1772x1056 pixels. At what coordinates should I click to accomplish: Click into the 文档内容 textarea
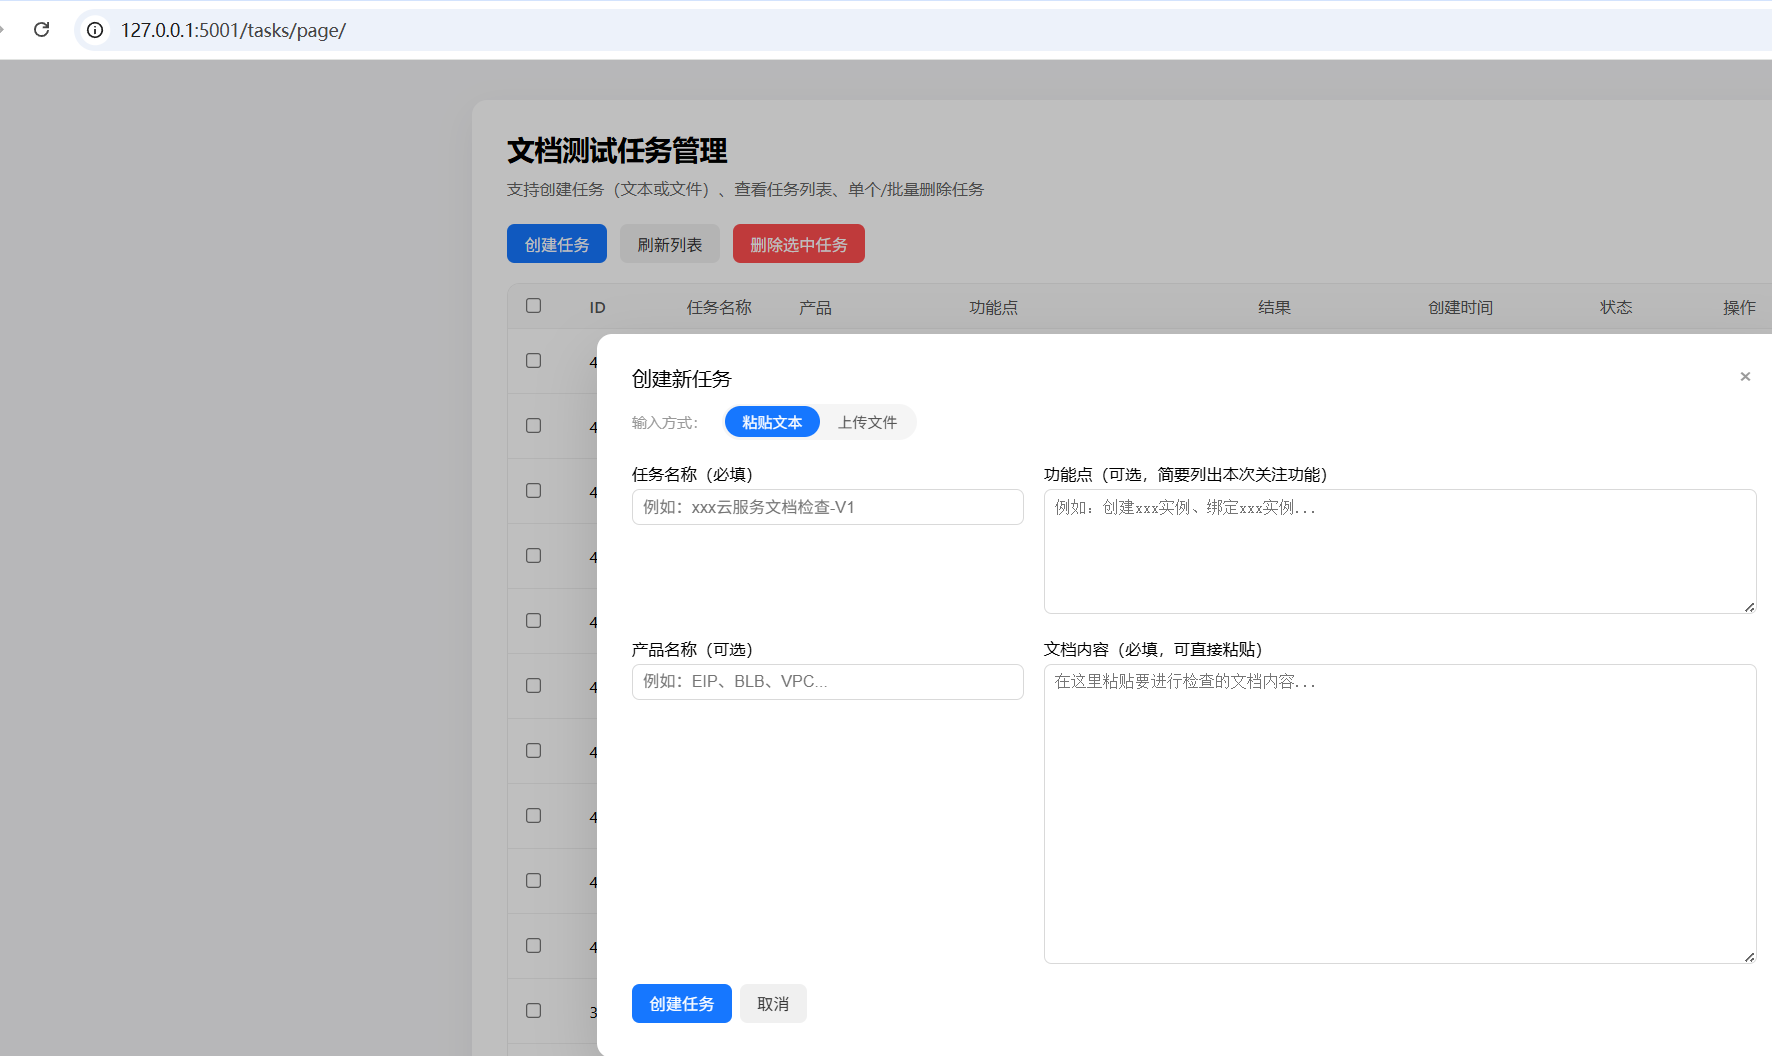(1400, 814)
